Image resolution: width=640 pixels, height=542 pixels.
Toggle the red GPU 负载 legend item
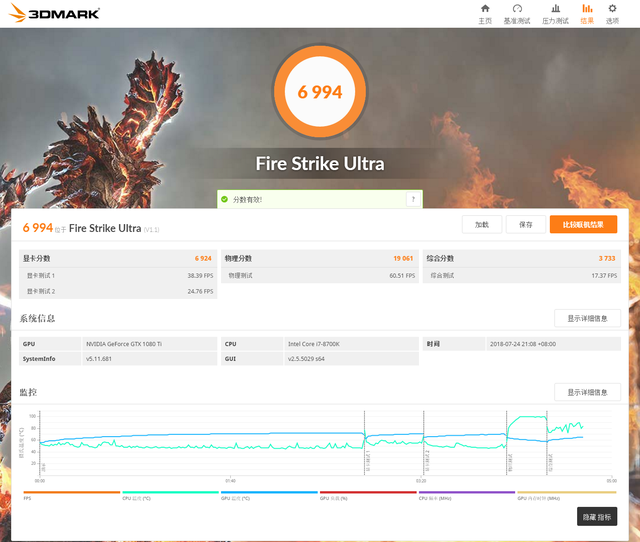tap(368, 495)
